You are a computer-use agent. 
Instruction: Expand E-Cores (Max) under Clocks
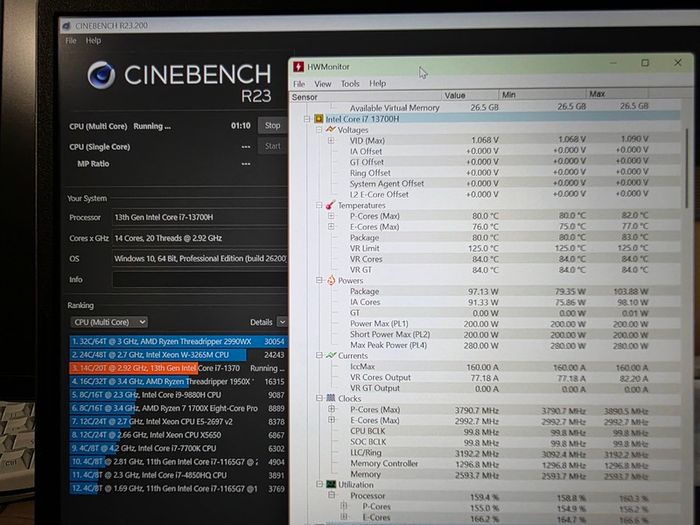(331, 420)
